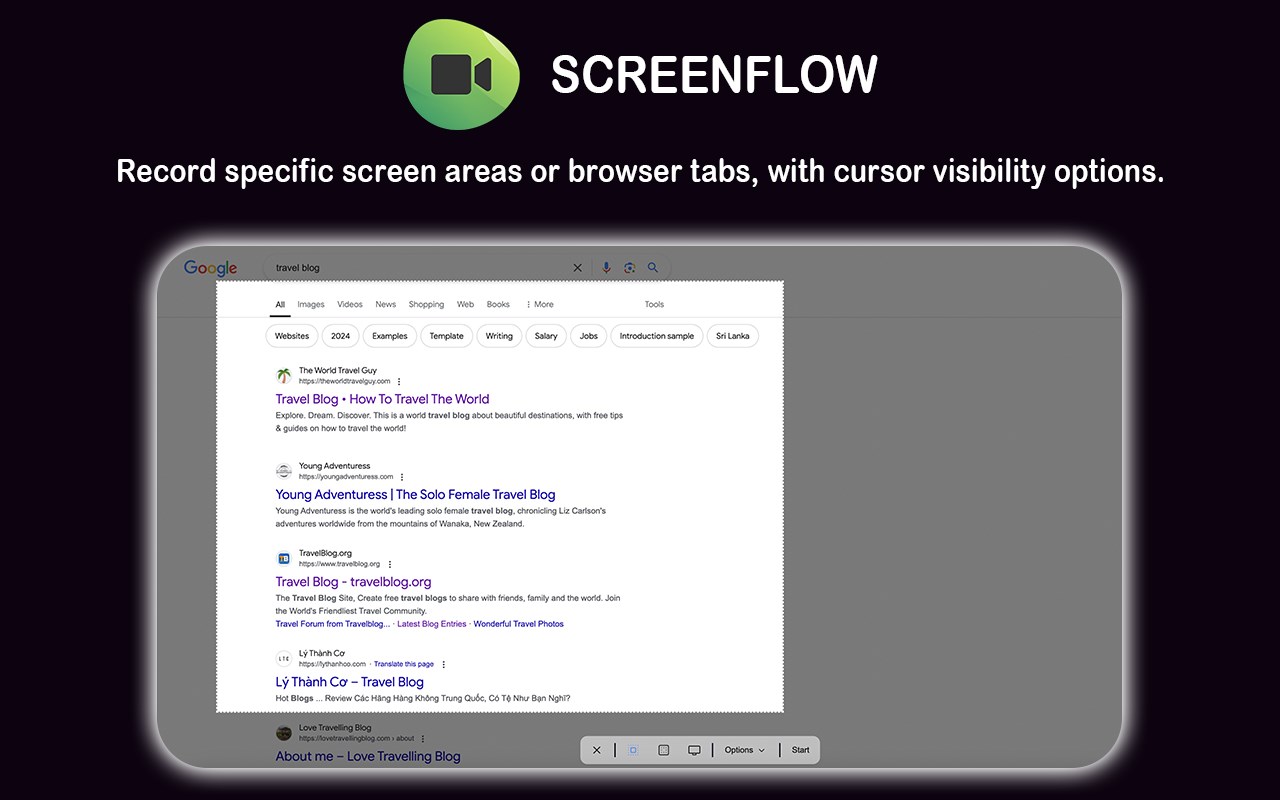Viewport: 1280px width, 800px height.
Task: Select the Websites filter chip
Action: coord(292,336)
